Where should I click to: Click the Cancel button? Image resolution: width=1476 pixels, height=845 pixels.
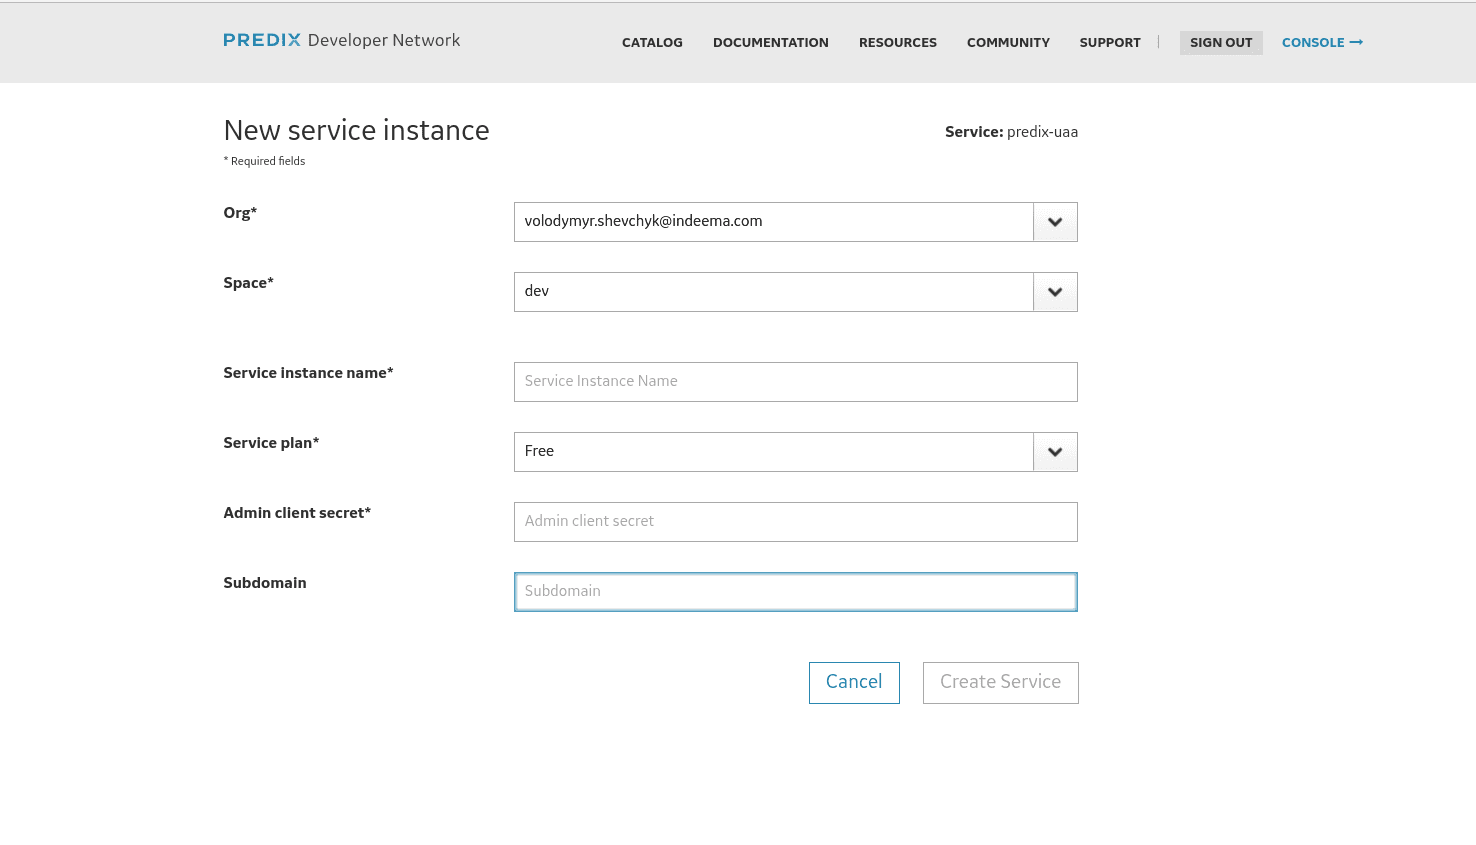pos(854,682)
